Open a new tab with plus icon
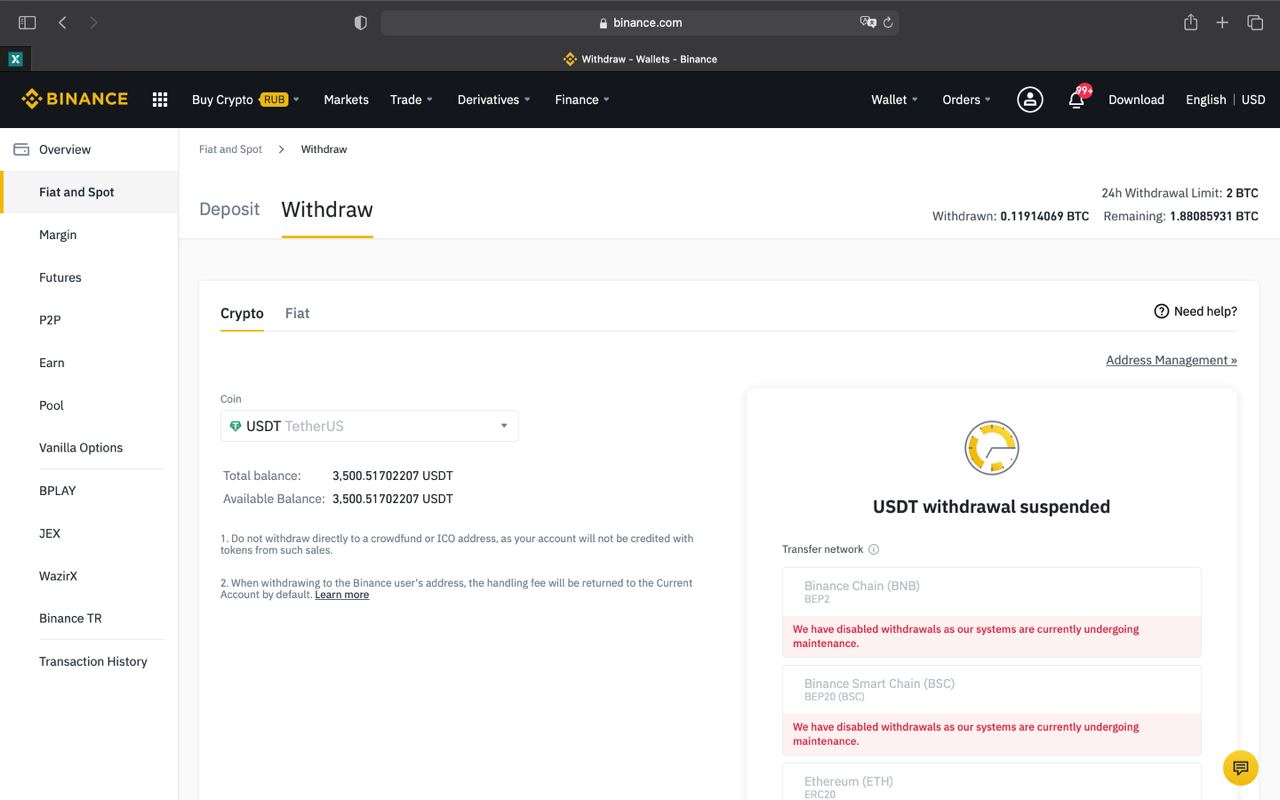 coord(1222,22)
